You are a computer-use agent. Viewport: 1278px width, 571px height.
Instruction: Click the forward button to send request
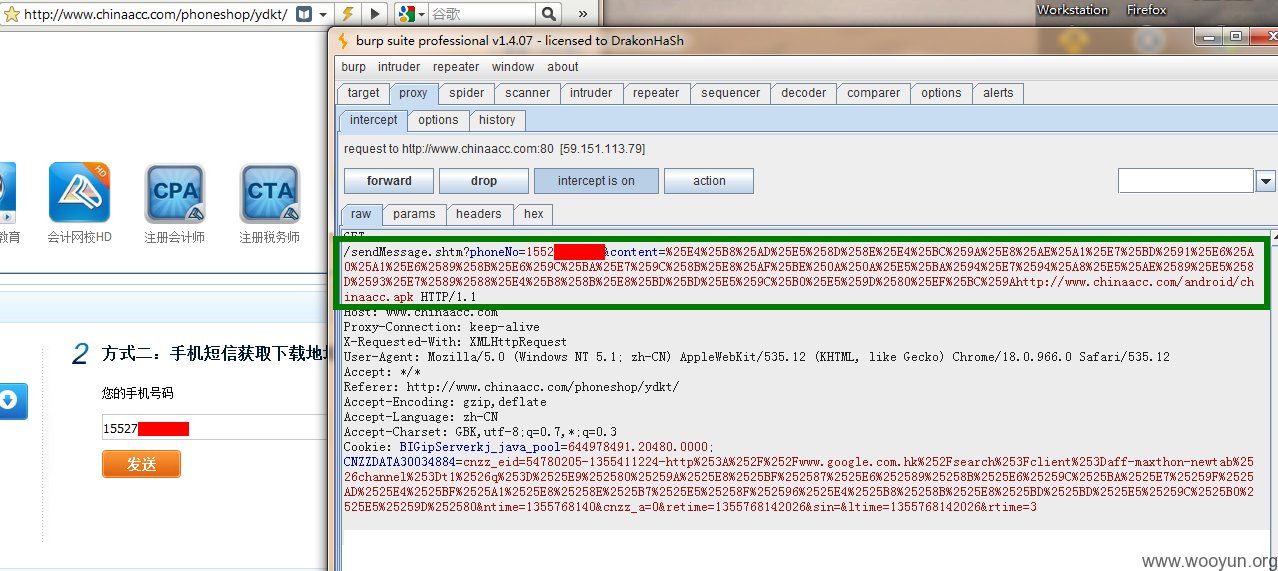coord(389,181)
